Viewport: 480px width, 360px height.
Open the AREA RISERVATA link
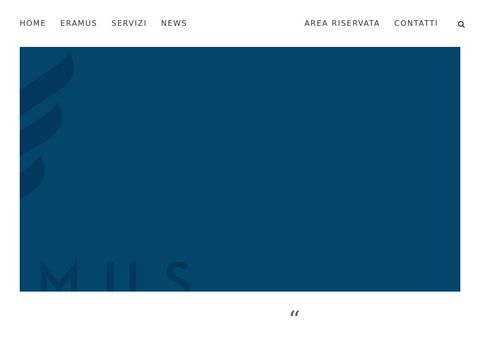[x=342, y=23]
